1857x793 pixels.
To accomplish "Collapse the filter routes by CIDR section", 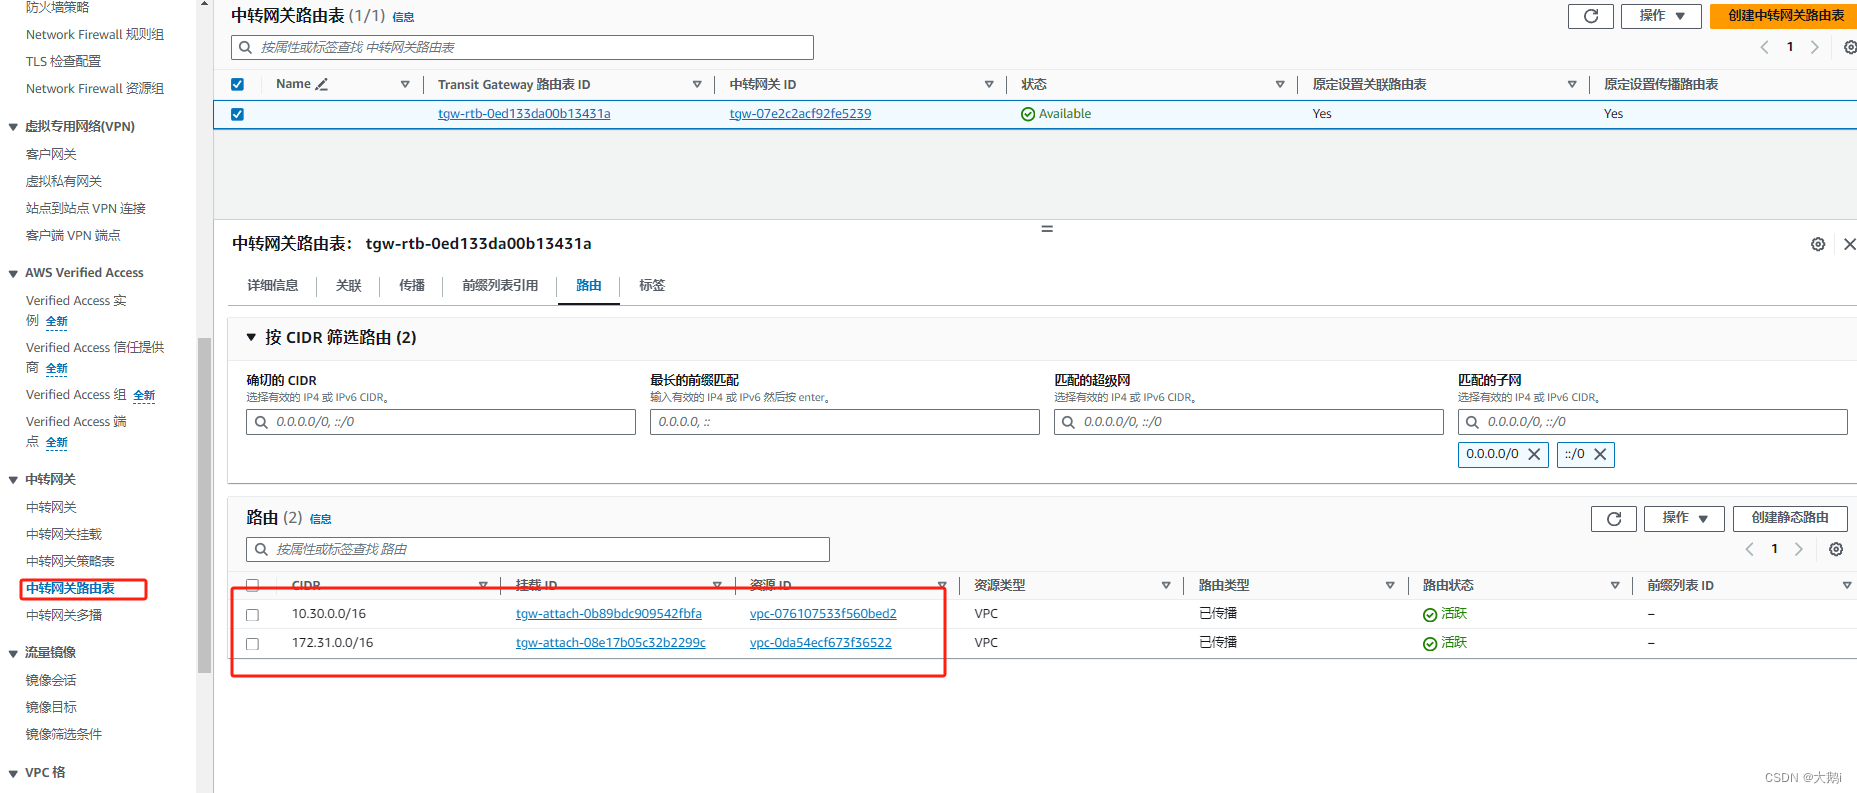I will click(251, 337).
